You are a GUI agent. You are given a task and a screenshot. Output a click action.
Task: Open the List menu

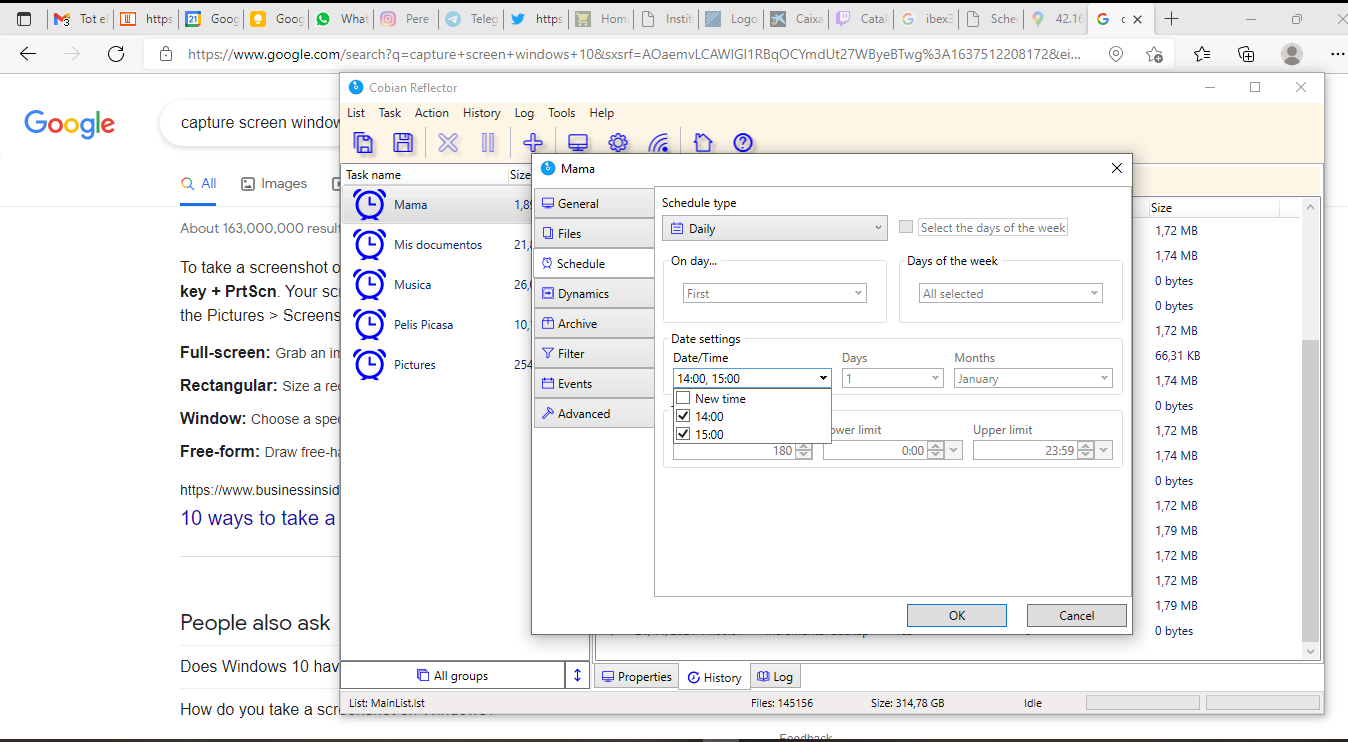tap(356, 113)
